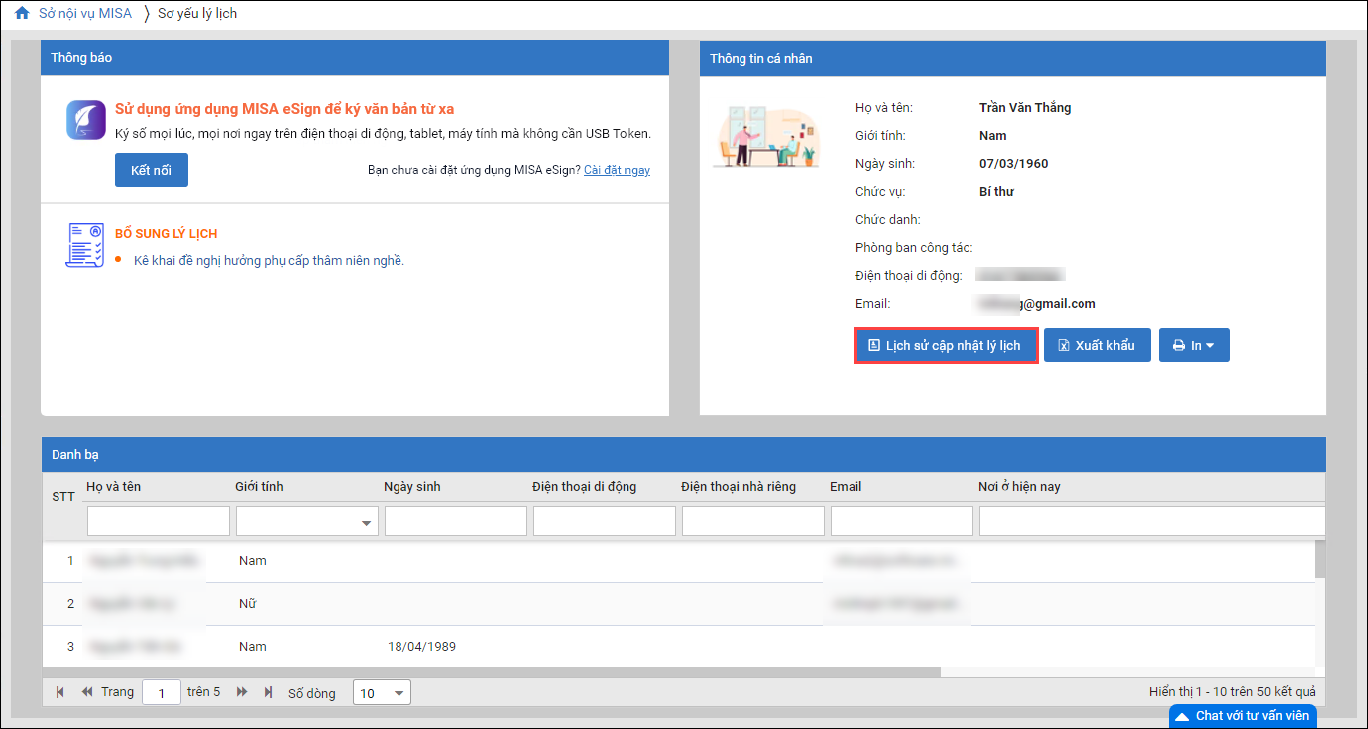Go to next page of contacts
Viewport: 1368px width, 729px height.
[x=242, y=692]
